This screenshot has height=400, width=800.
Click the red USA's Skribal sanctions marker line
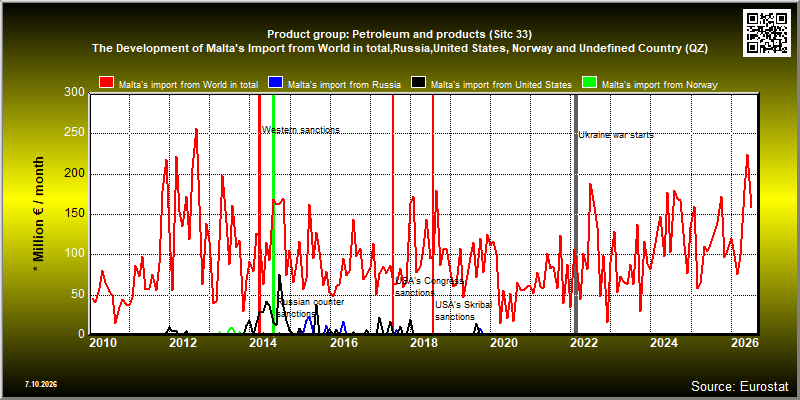pyautogui.click(x=433, y=214)
